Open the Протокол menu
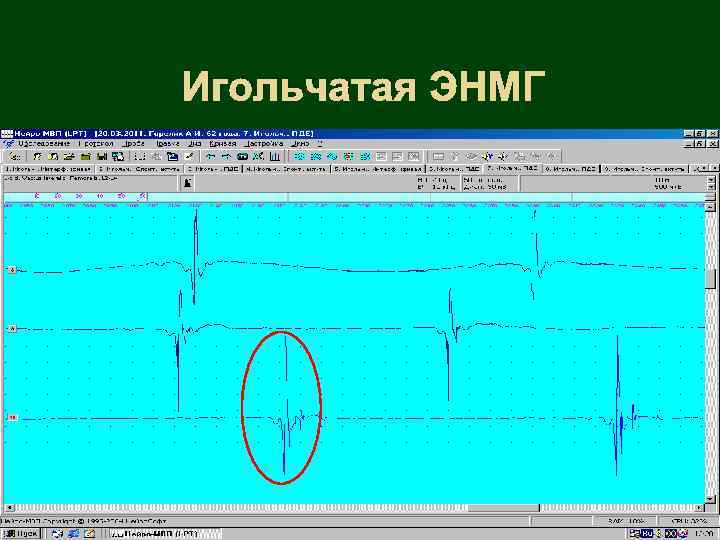 (x=96, y=144)
